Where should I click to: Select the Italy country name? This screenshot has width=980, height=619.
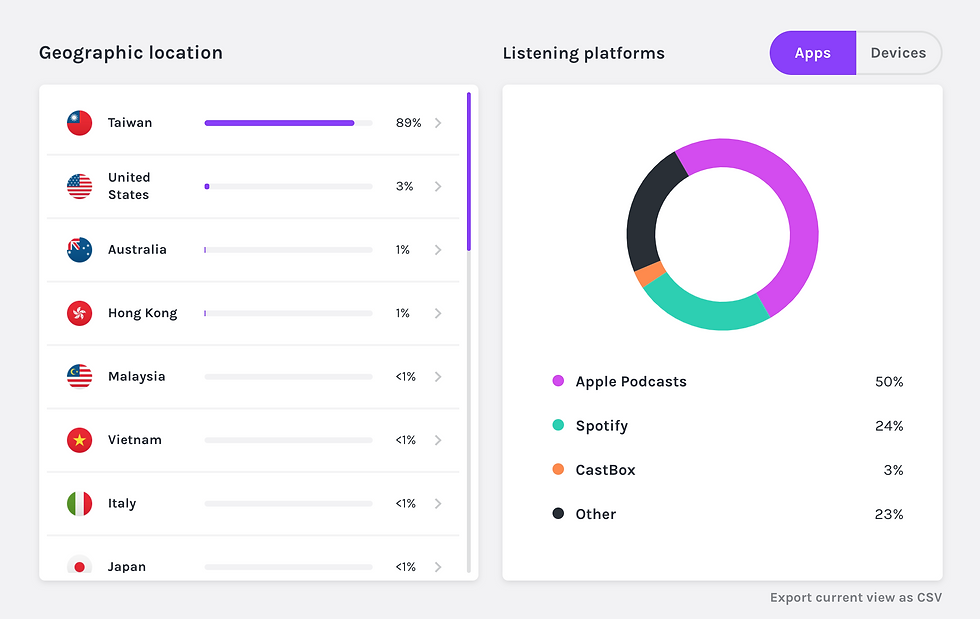(x=122, y=503)
